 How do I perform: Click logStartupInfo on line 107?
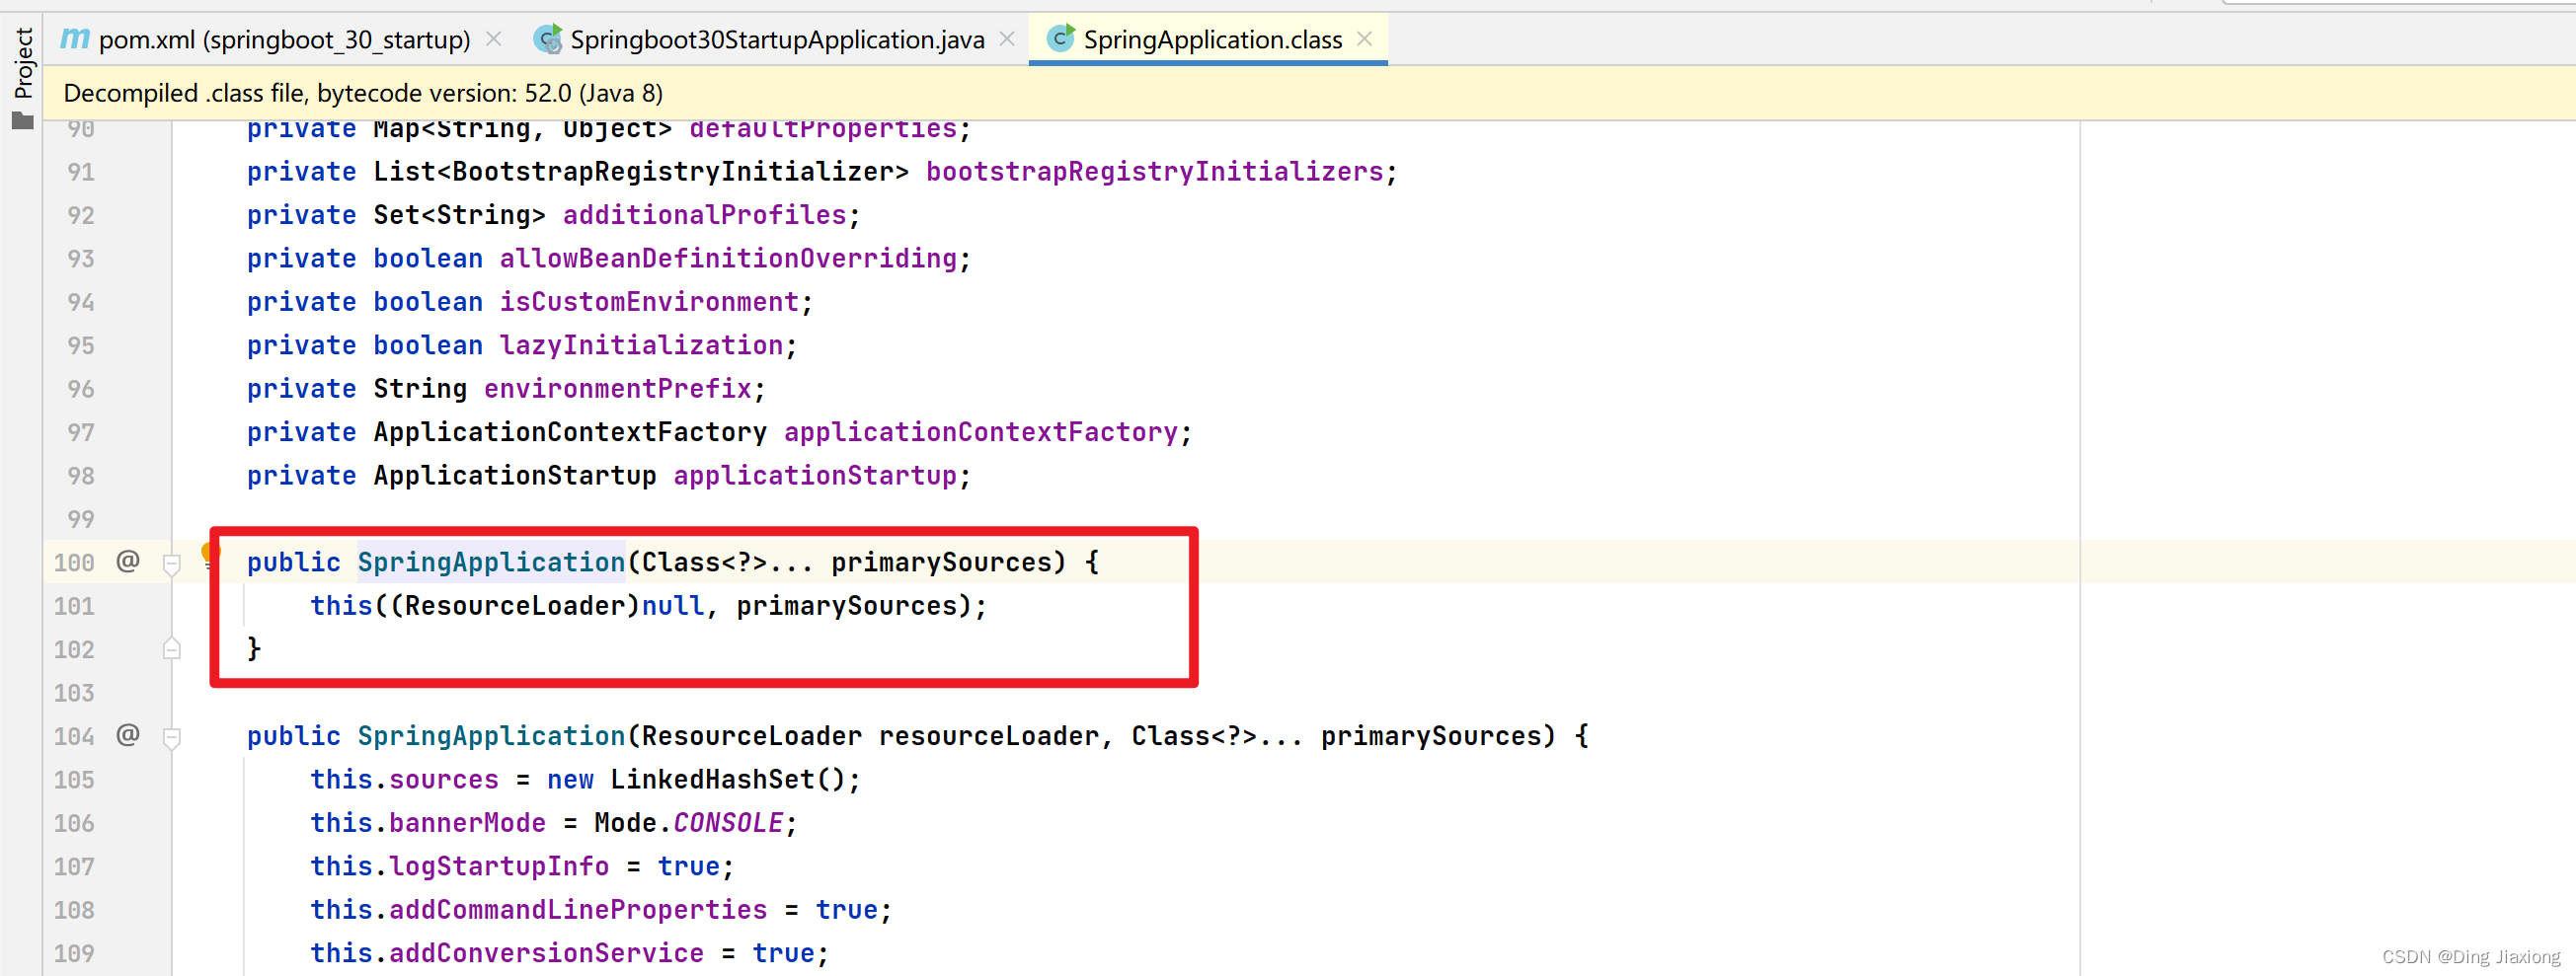pyautogui.click(x=498, y=867)
